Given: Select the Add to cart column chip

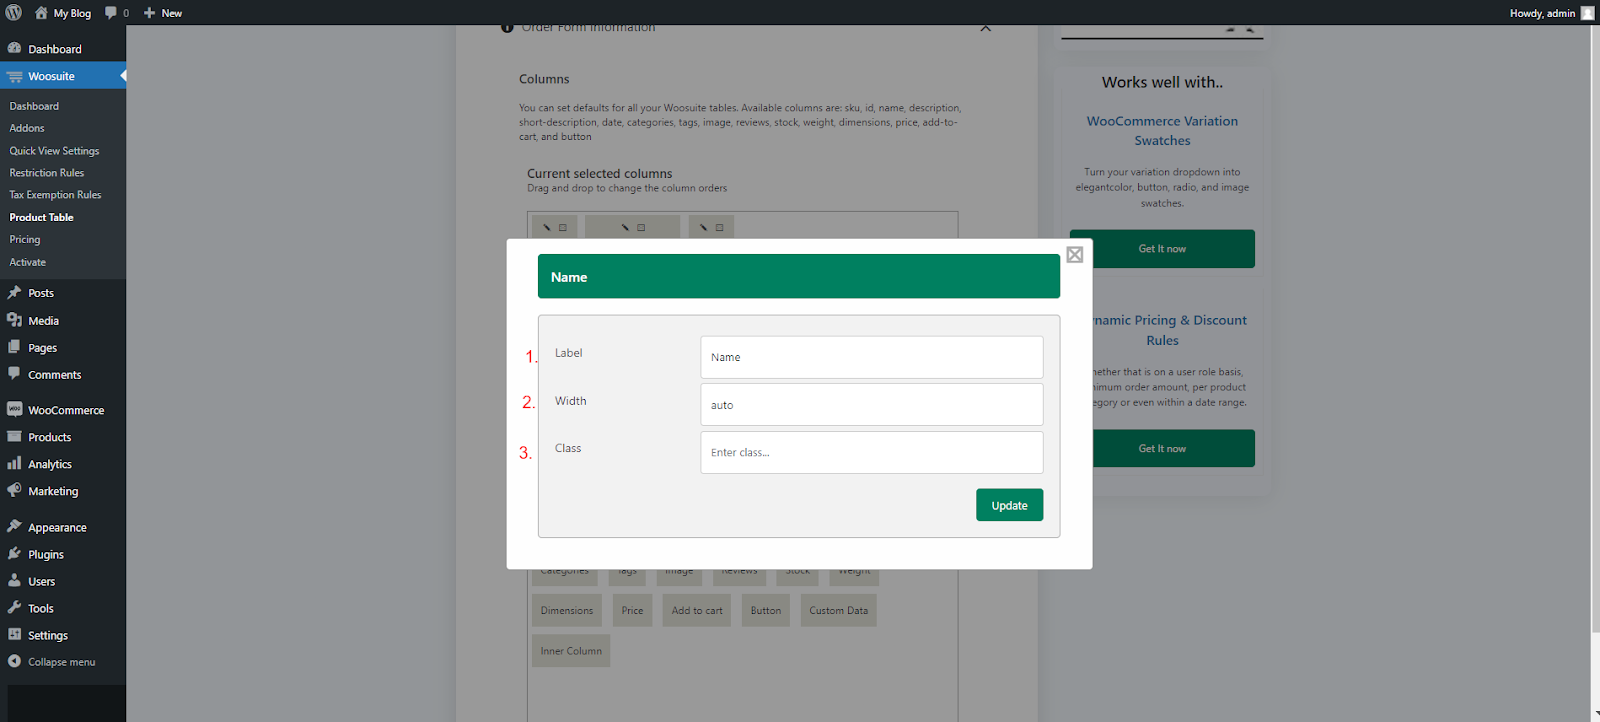Looking at the screenshot, I should tap(697, 610).
